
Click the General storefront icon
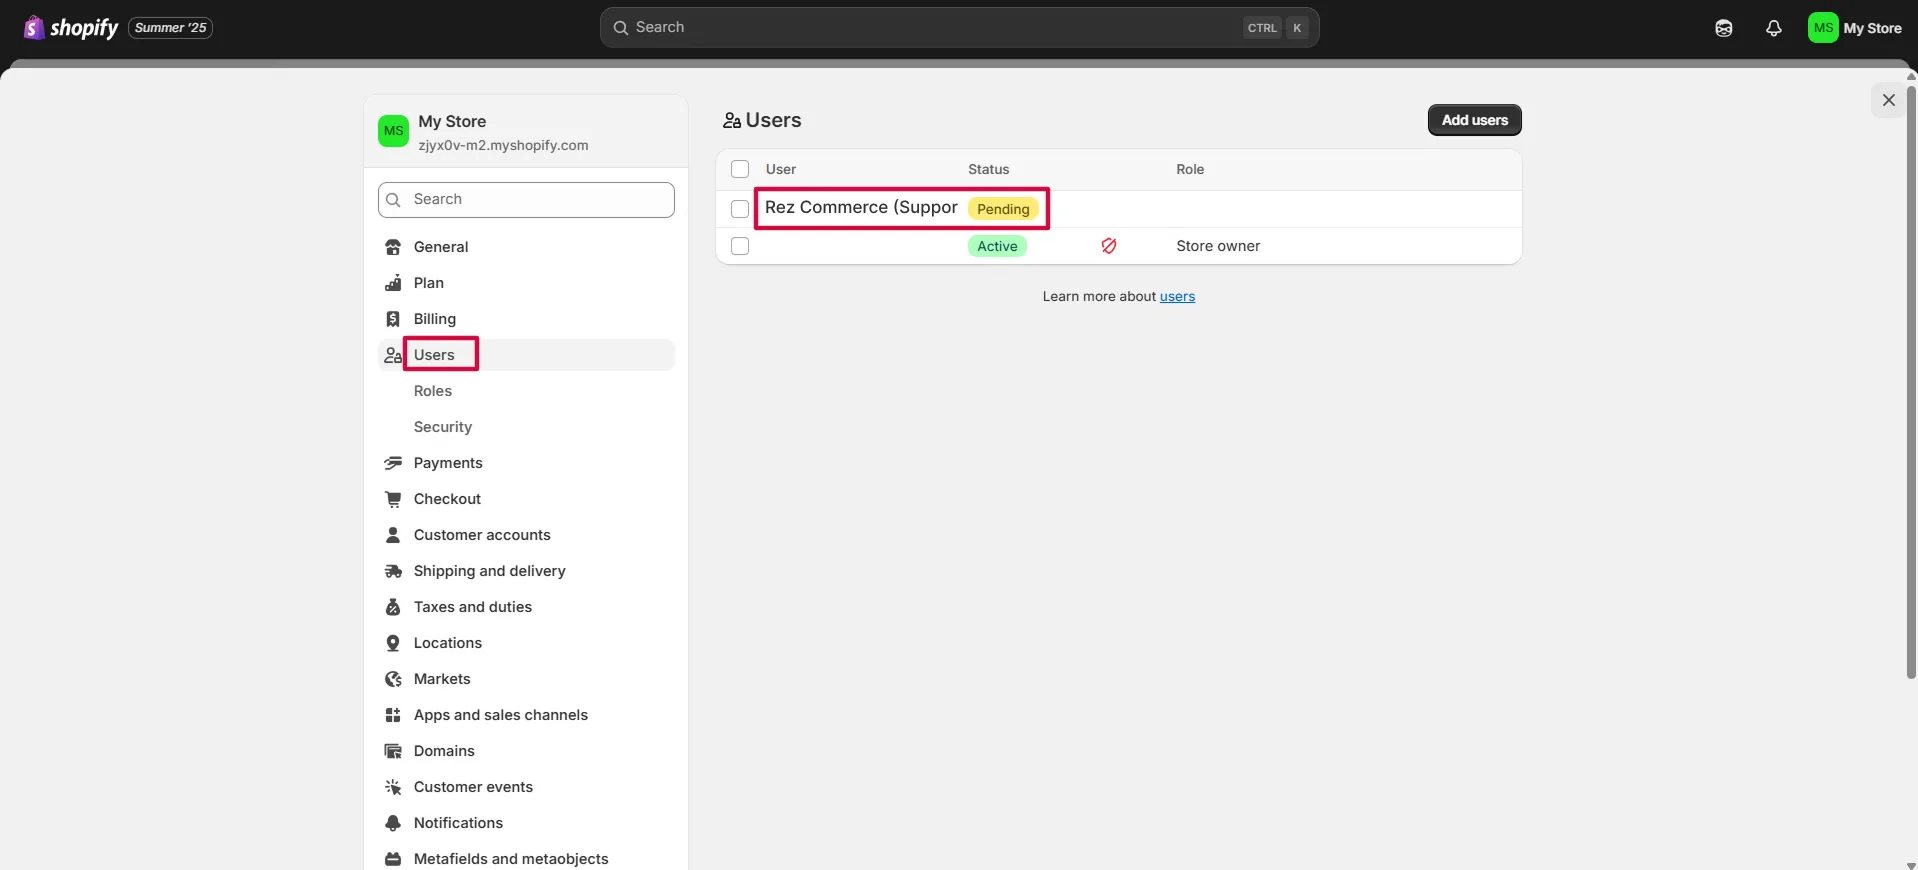[x=393, y=247]
